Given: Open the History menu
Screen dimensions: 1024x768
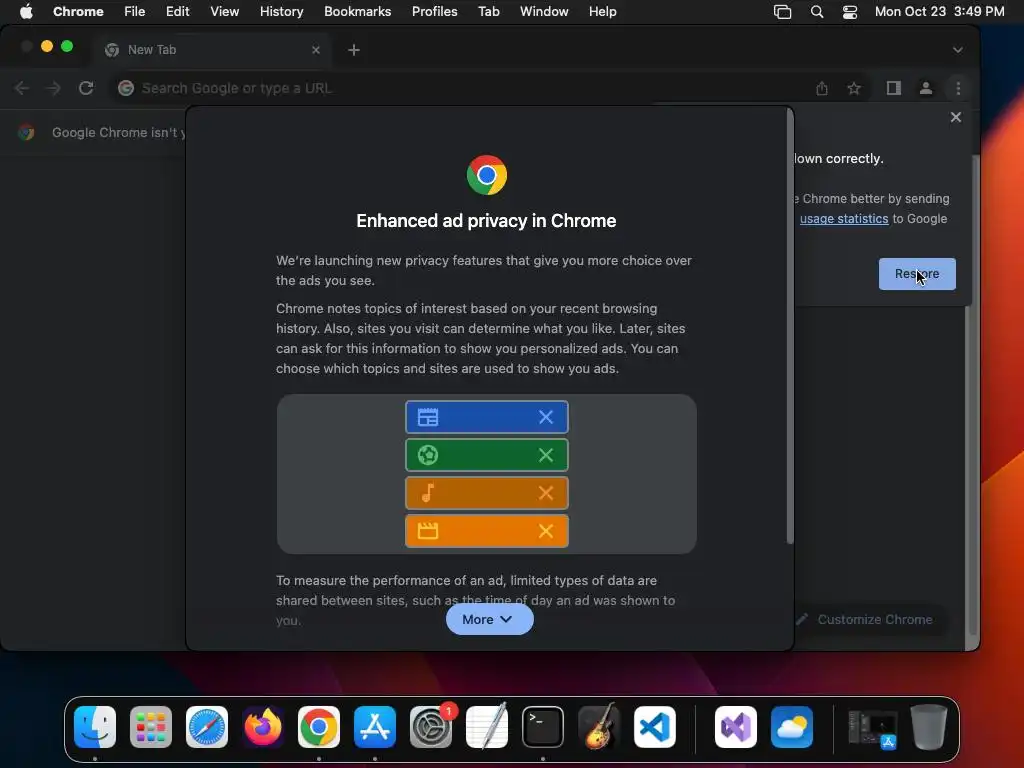Looking at the screenshot, I should tap(281, 11).
